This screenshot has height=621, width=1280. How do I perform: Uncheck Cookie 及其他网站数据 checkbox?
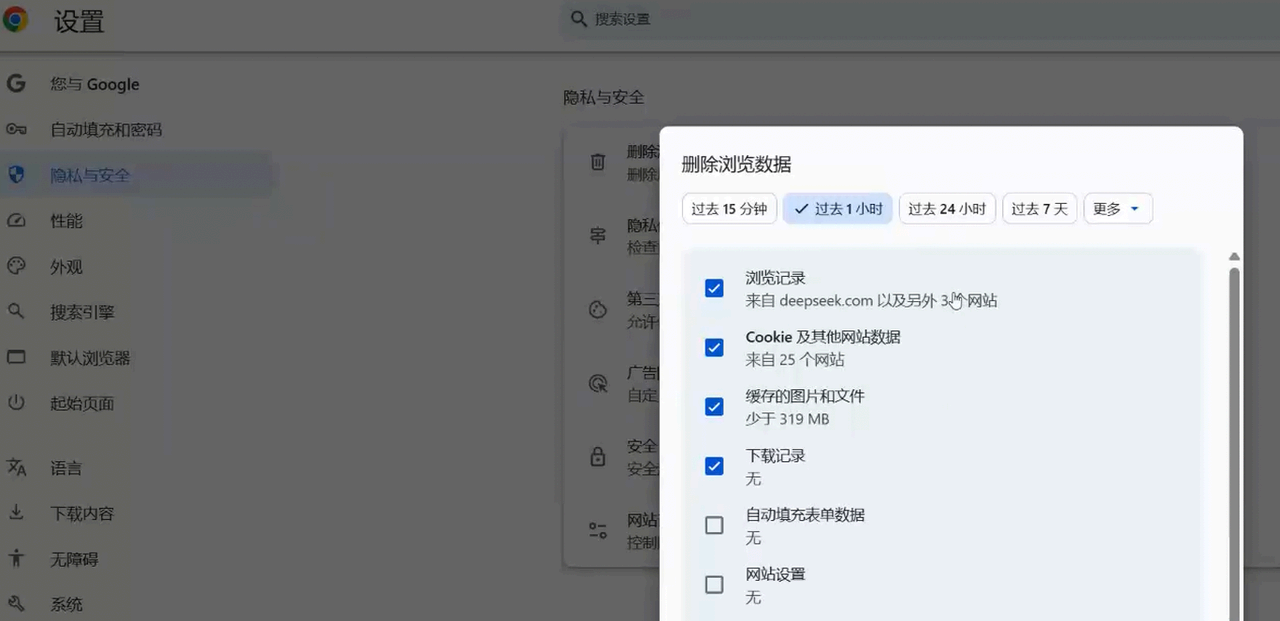(x=714, y=347)
